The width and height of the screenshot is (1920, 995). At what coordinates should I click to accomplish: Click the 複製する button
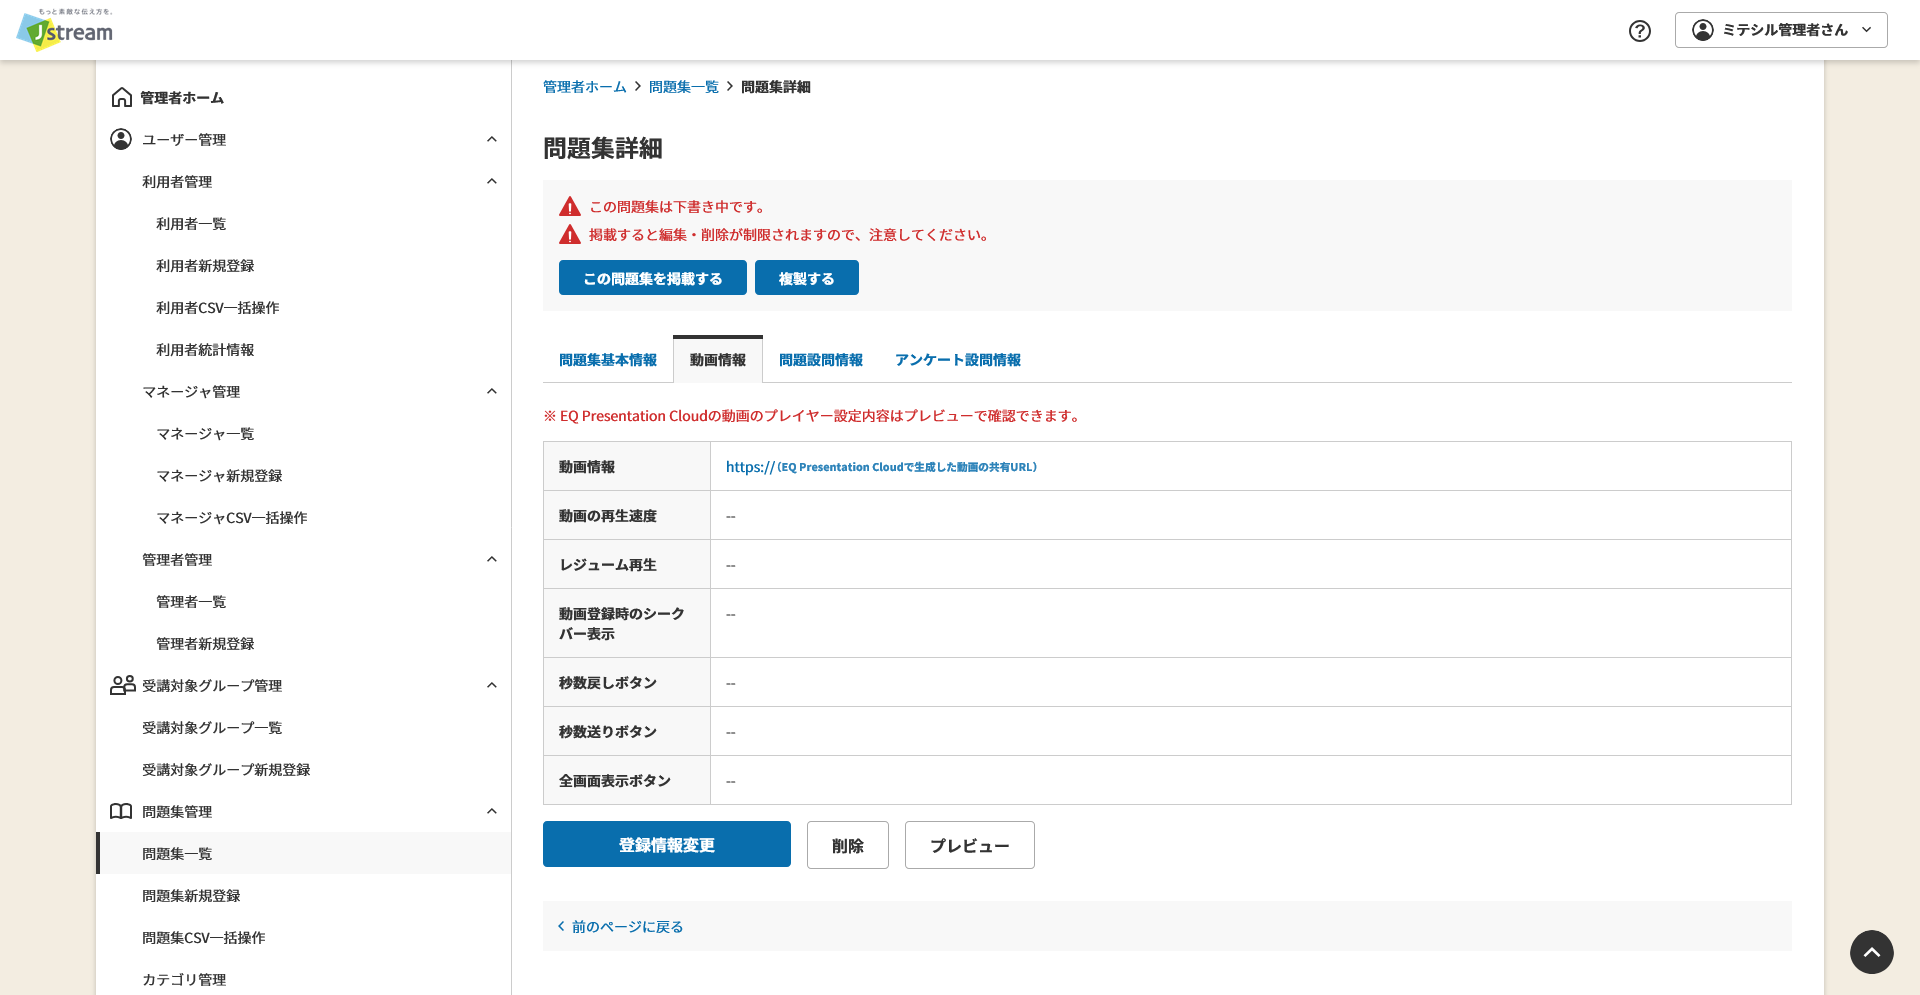[807, 278]
